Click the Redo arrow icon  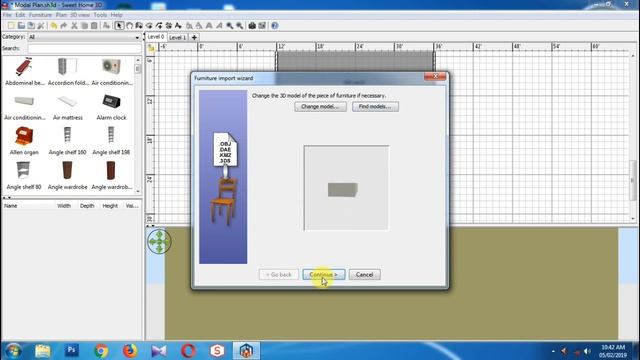64,26
